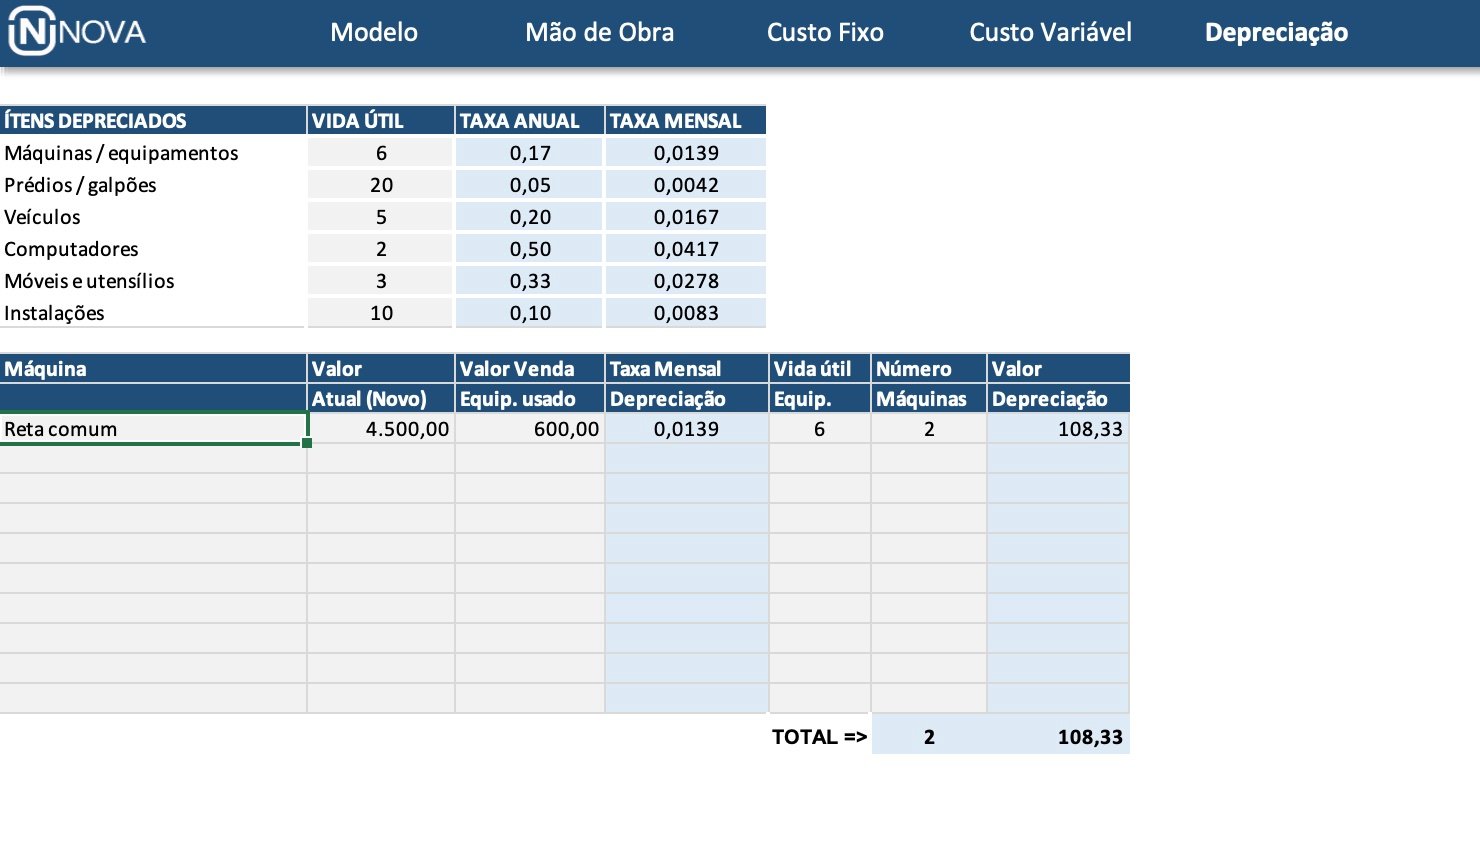Select the 'Valor Venda' column header
The image size is (1480, 844).
click(x=530, y=368)
